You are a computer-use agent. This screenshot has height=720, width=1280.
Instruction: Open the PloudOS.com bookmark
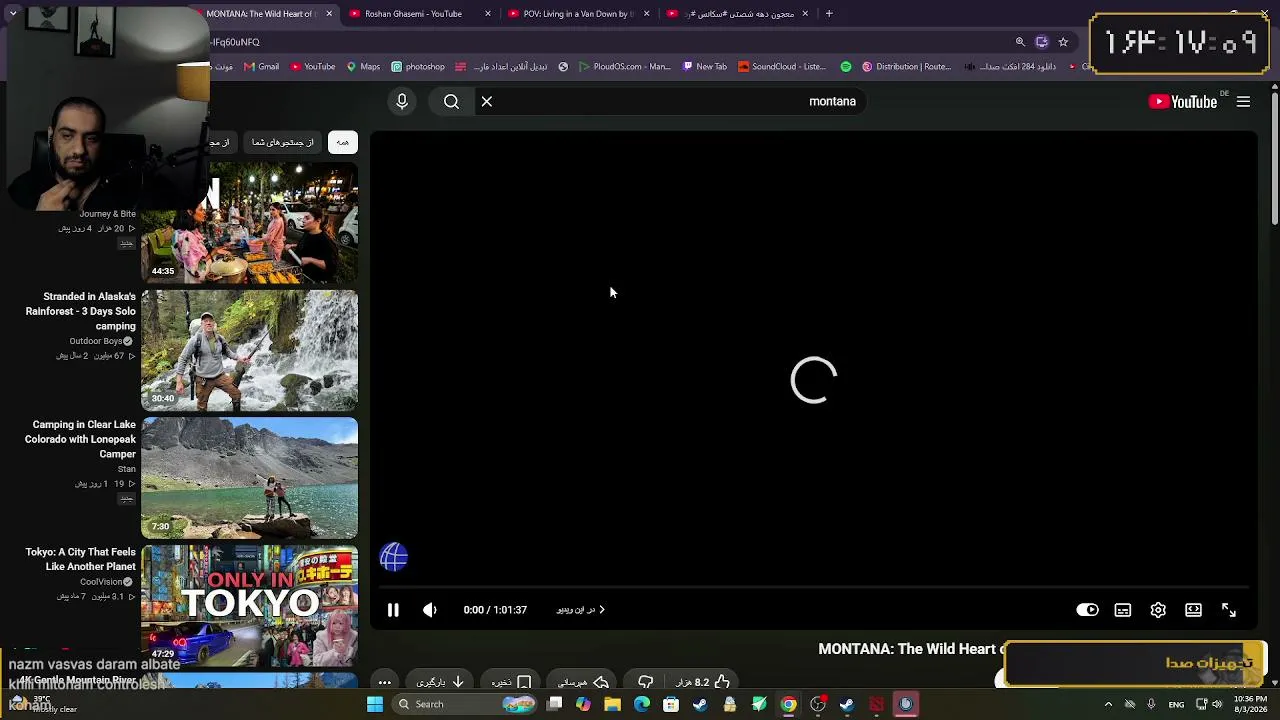[x=625, y=67]
